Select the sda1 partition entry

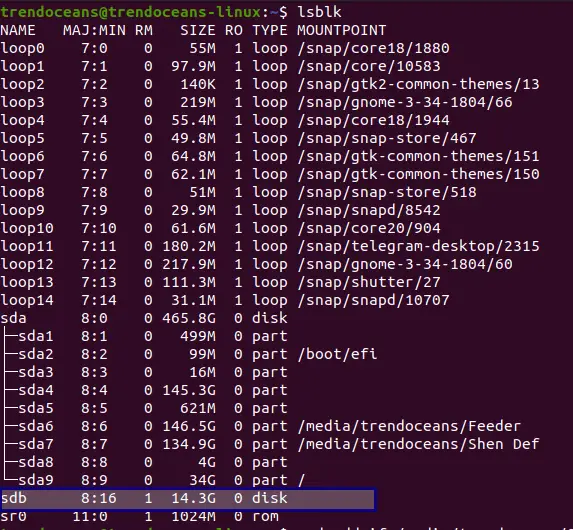[36, 336]
